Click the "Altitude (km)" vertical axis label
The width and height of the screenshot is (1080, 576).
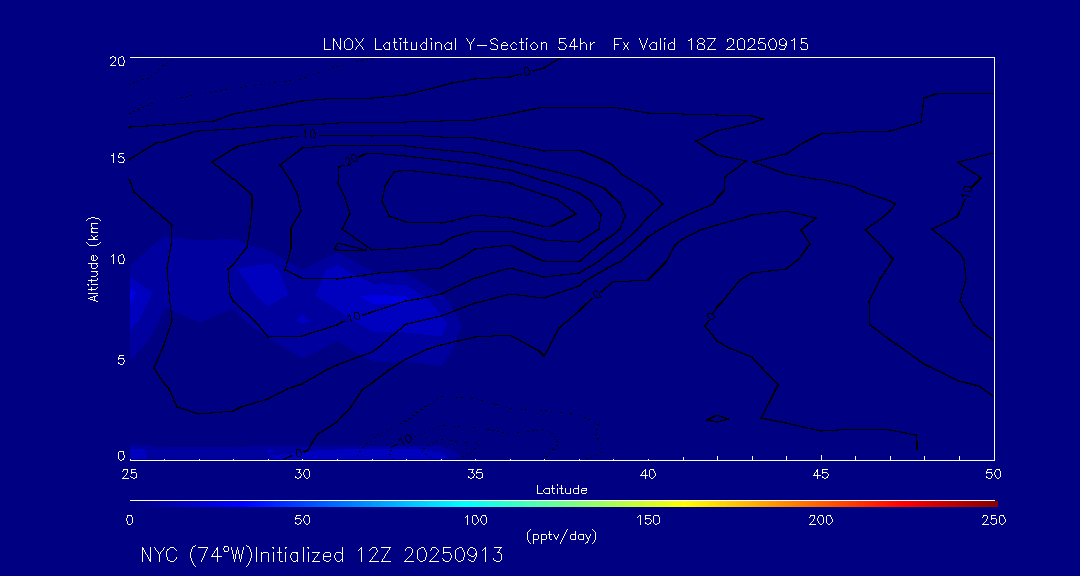[x=93, y=259]
